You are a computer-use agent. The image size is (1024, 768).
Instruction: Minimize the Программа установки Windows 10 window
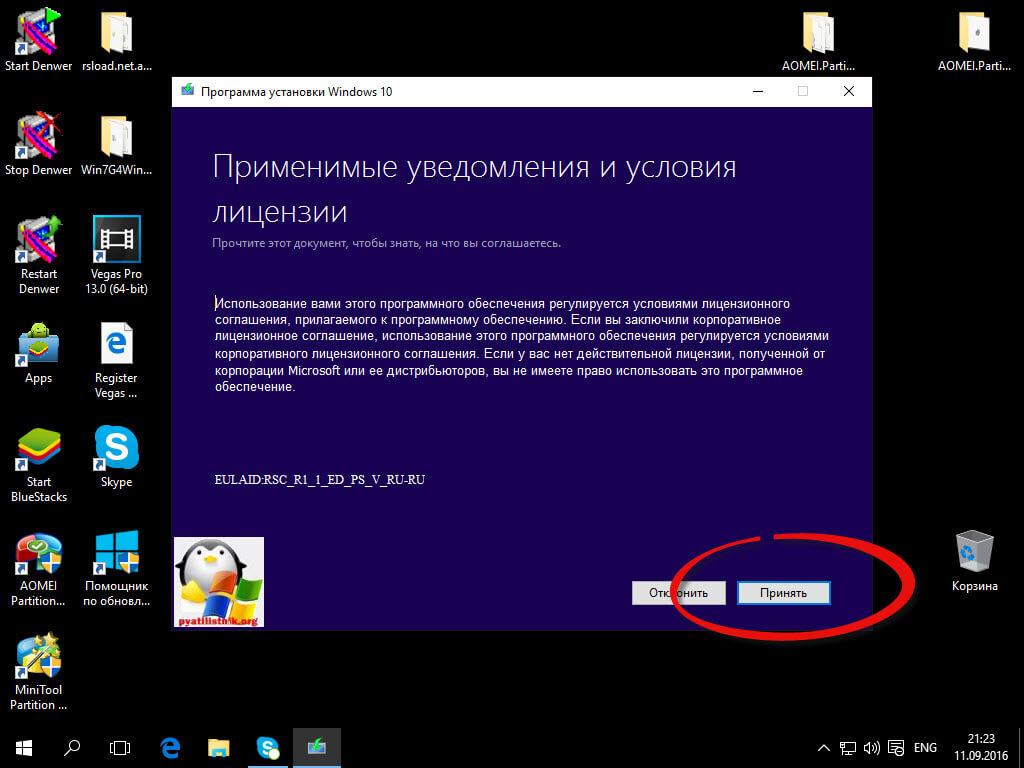(758, 91)
